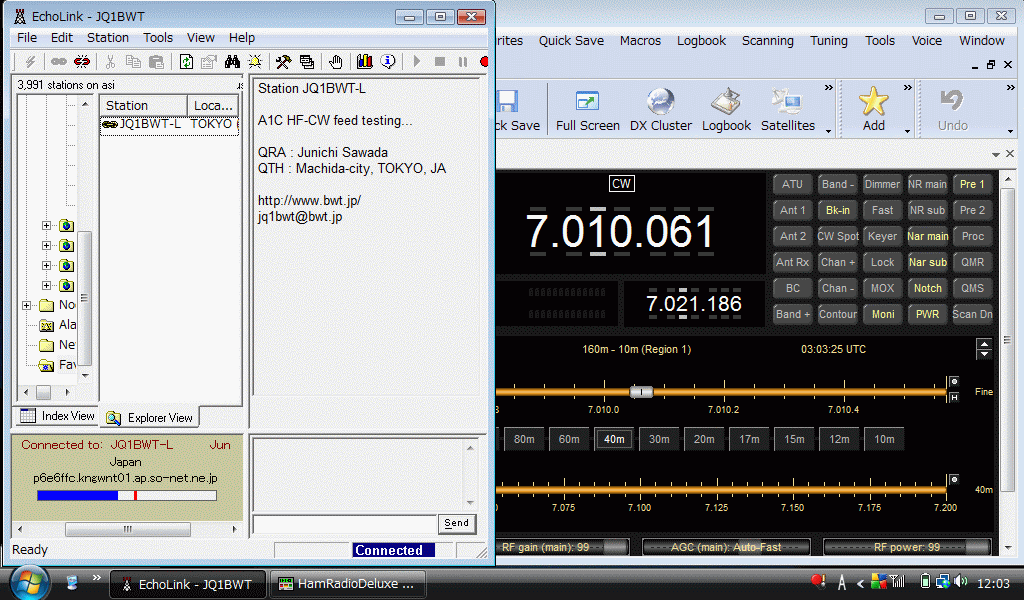The height and width of the screenshot is (600, 1024).
Task: Toggle the Moni monitor button
Action: (883, 314)
